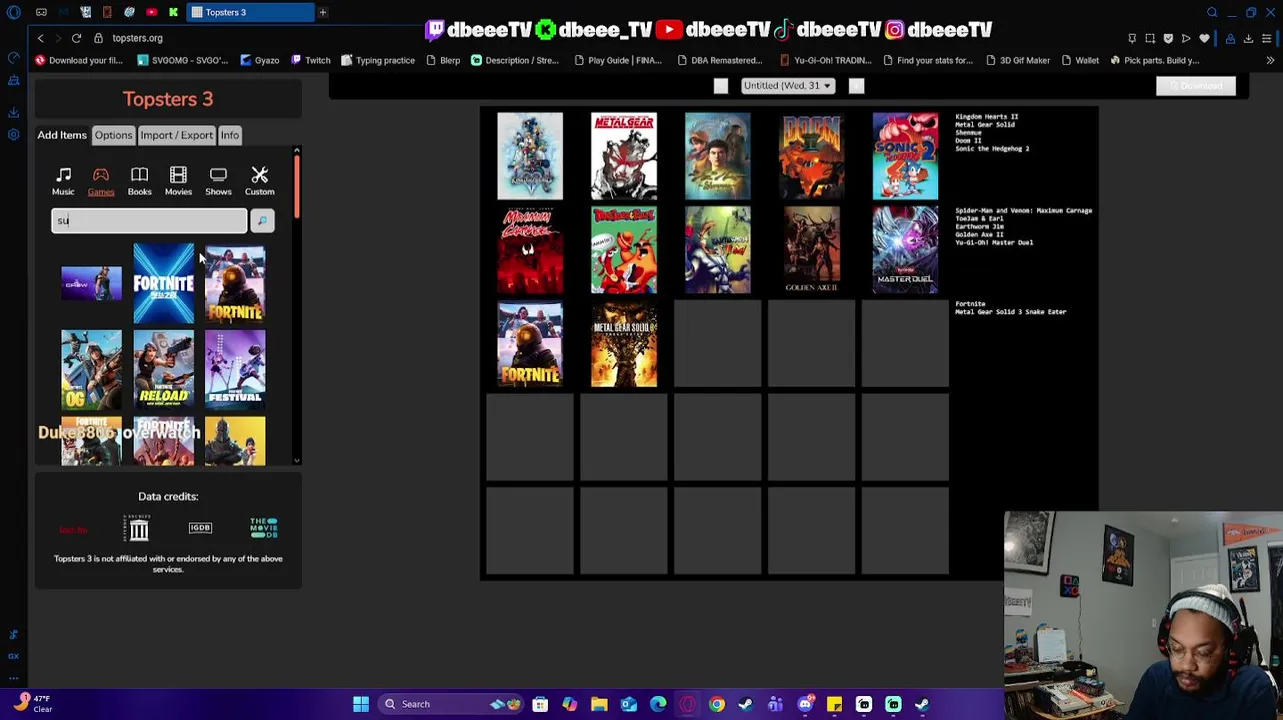Click the small button right of chart selector

click(x=856, y=86)
